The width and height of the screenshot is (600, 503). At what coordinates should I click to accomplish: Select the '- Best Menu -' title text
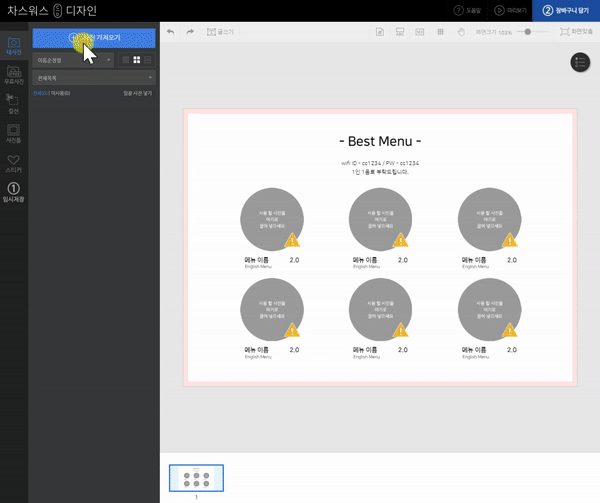click(380, 141)
